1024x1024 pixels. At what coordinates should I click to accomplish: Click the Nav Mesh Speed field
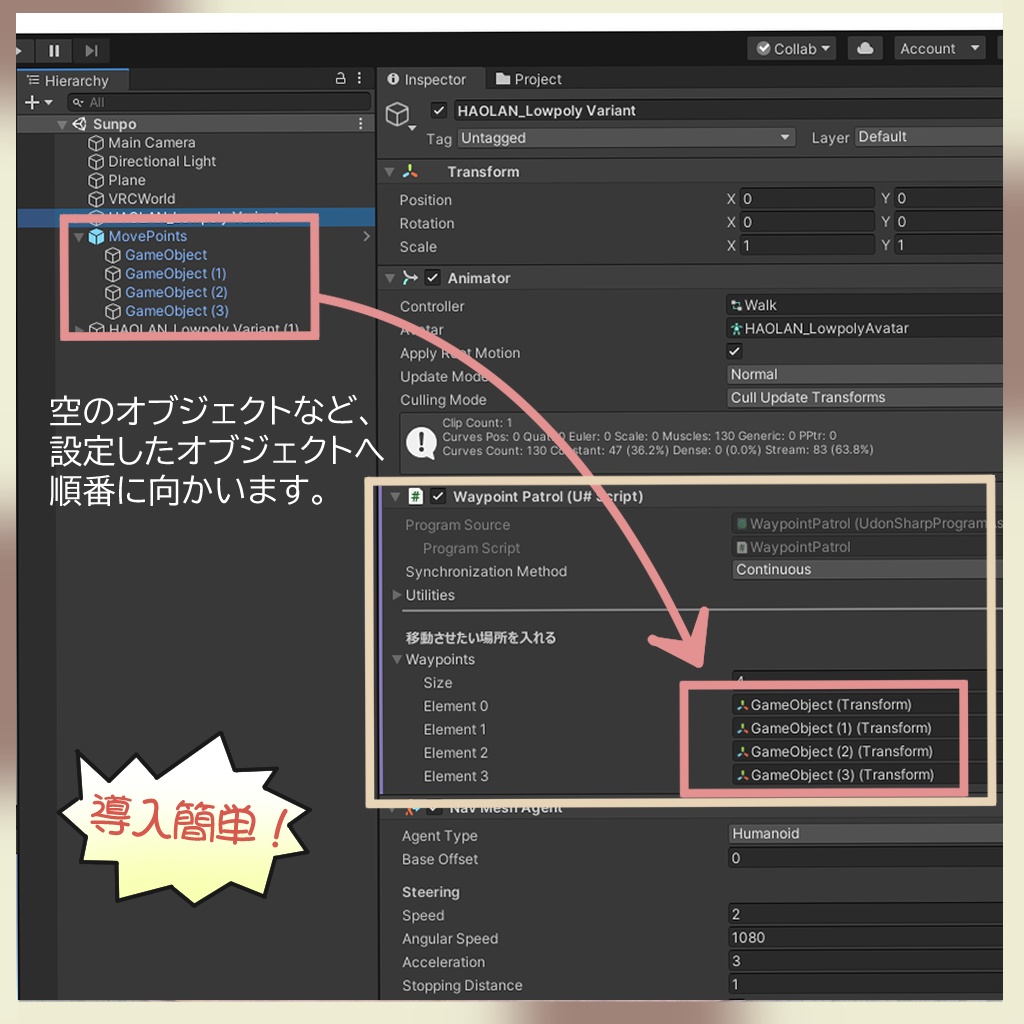tap(865, 914)
